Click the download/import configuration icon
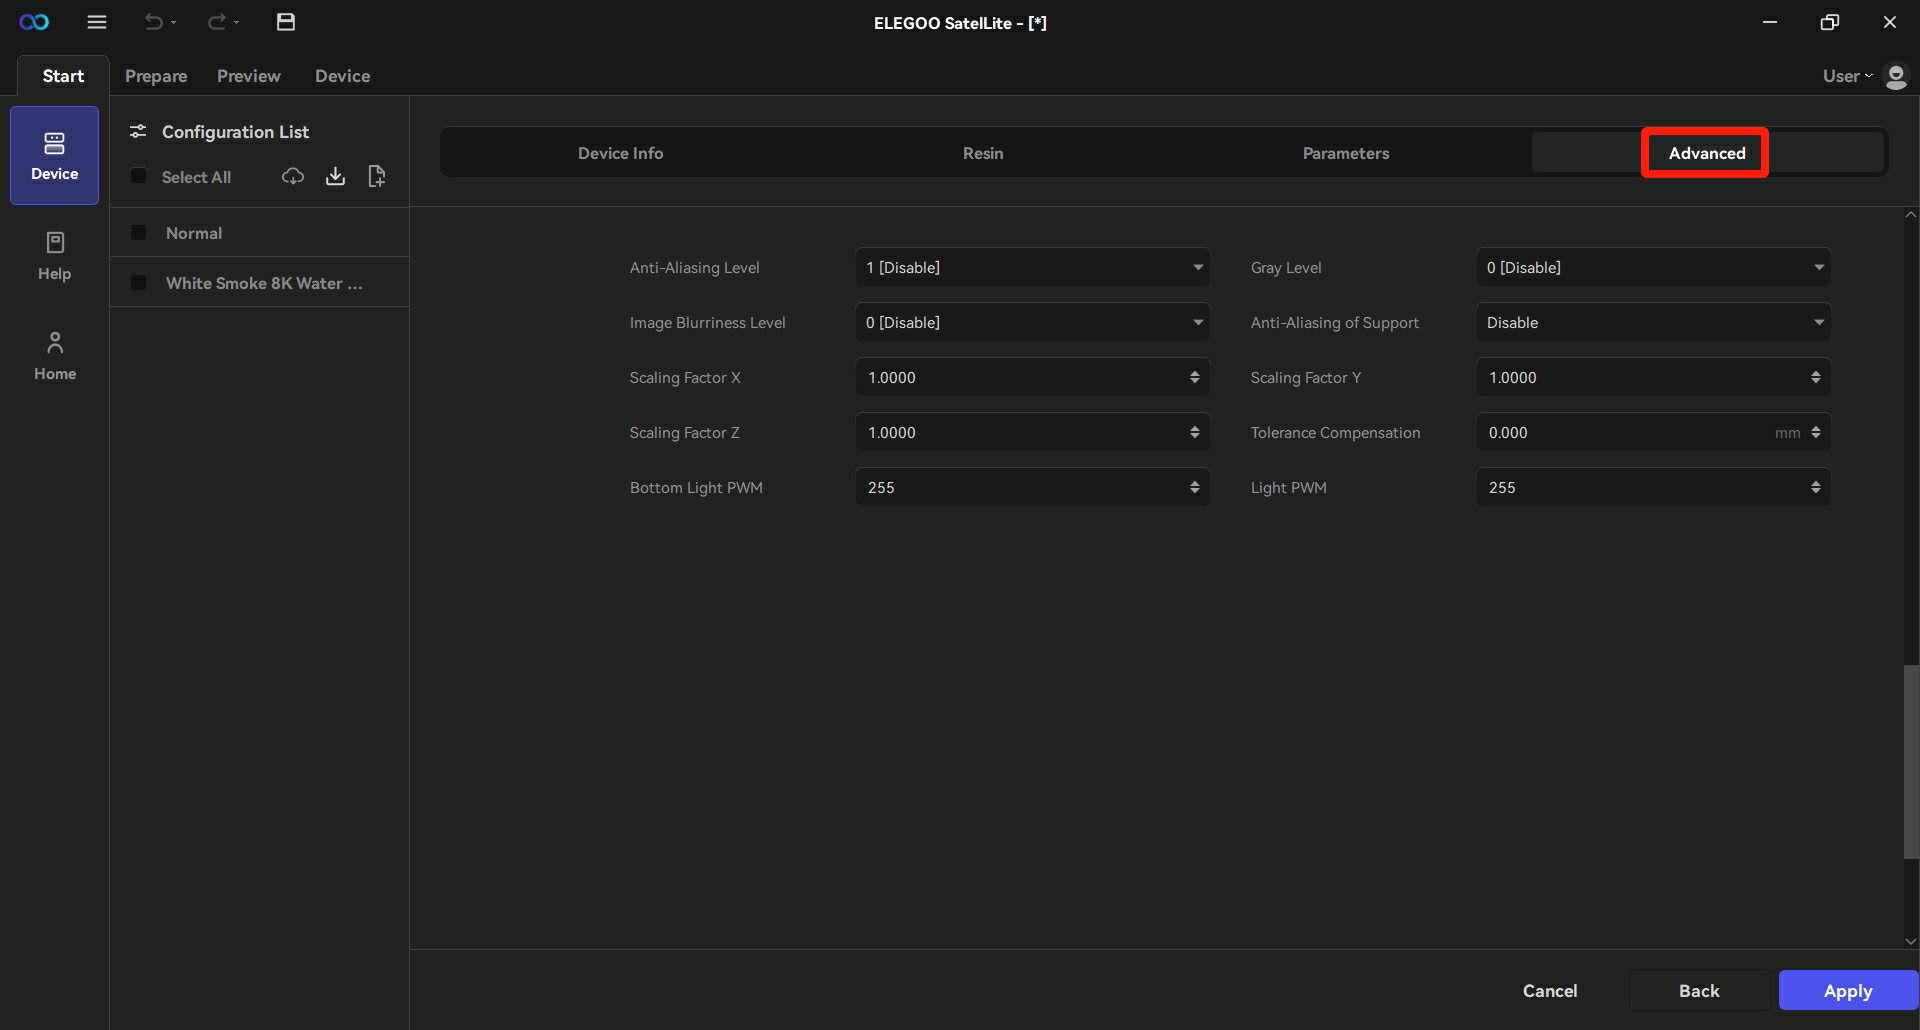Image resolution: width=1920 pixels, height=1030 pixels. pyautogui.click(x=336, y=177)
